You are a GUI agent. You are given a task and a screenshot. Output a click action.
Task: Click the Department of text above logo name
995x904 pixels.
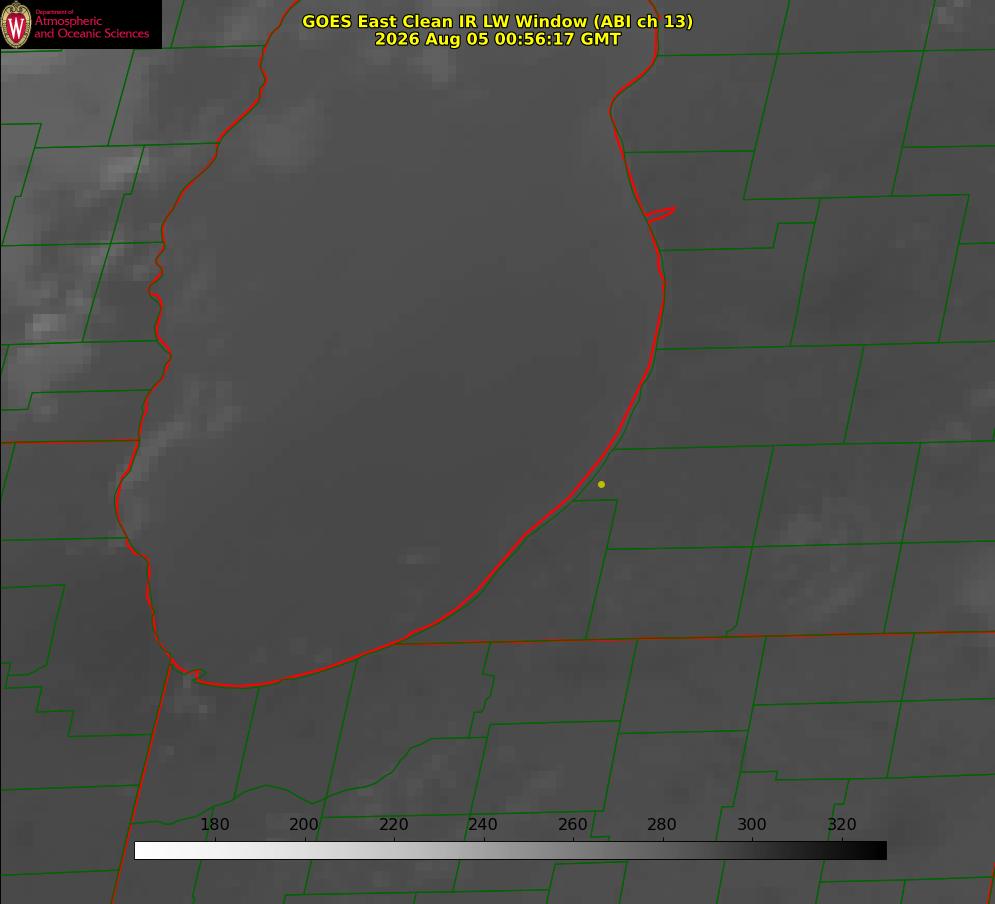(54, 12)
